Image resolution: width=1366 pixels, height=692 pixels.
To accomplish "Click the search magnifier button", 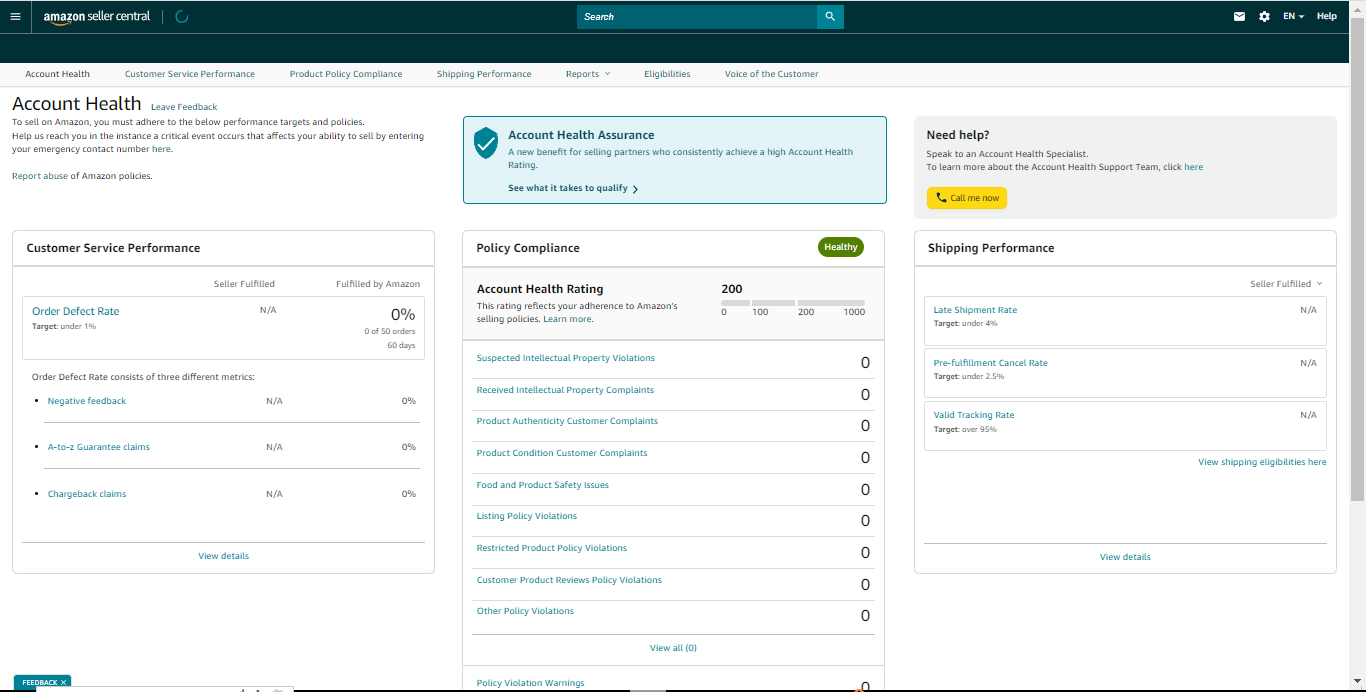I will click(x=830, y=16).
